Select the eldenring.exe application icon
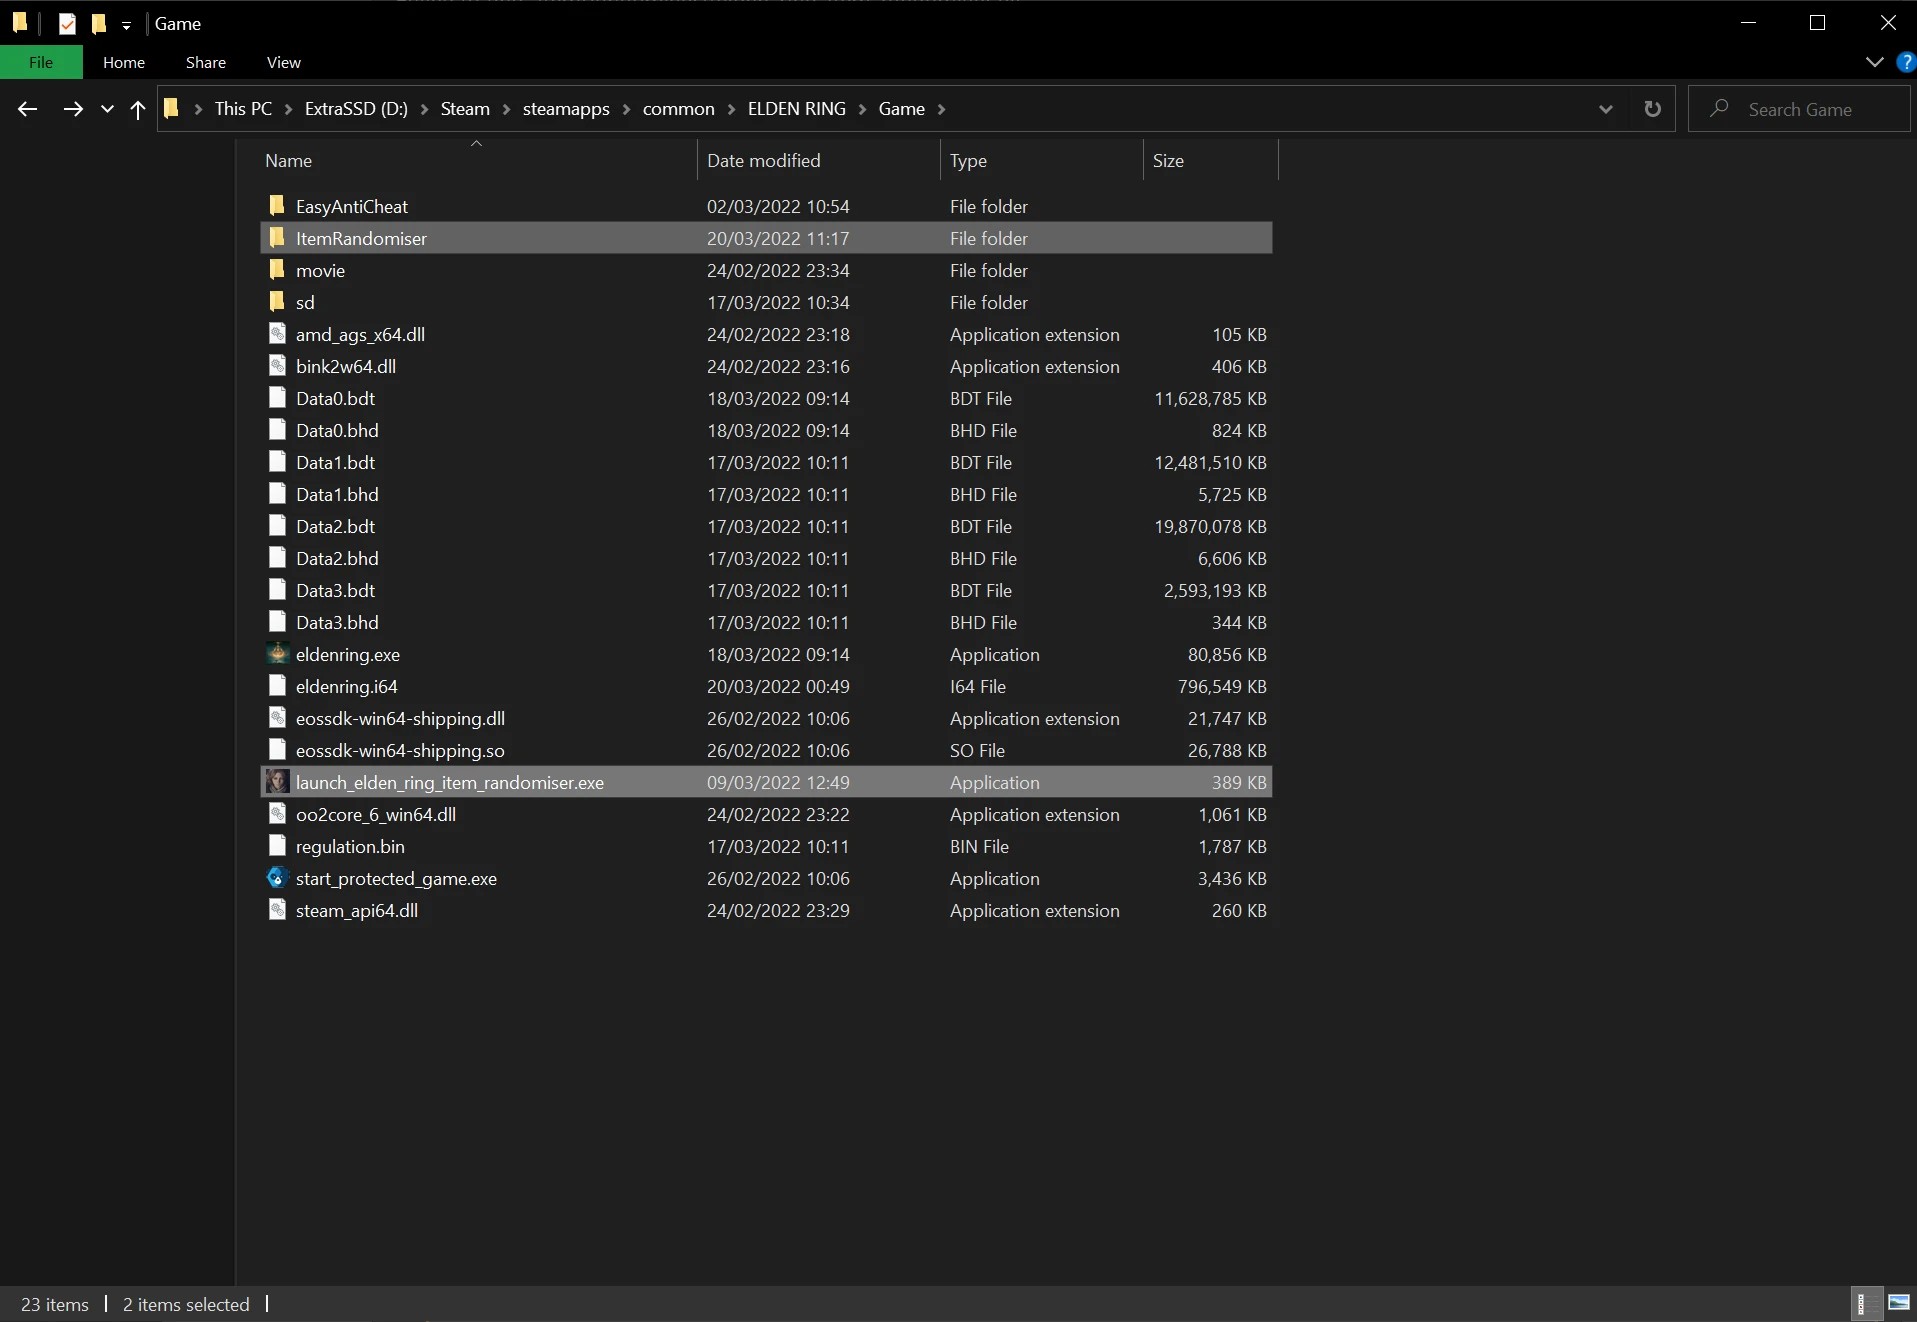1917x1322 pixels. pyautogui.click(x=277, y=654)
